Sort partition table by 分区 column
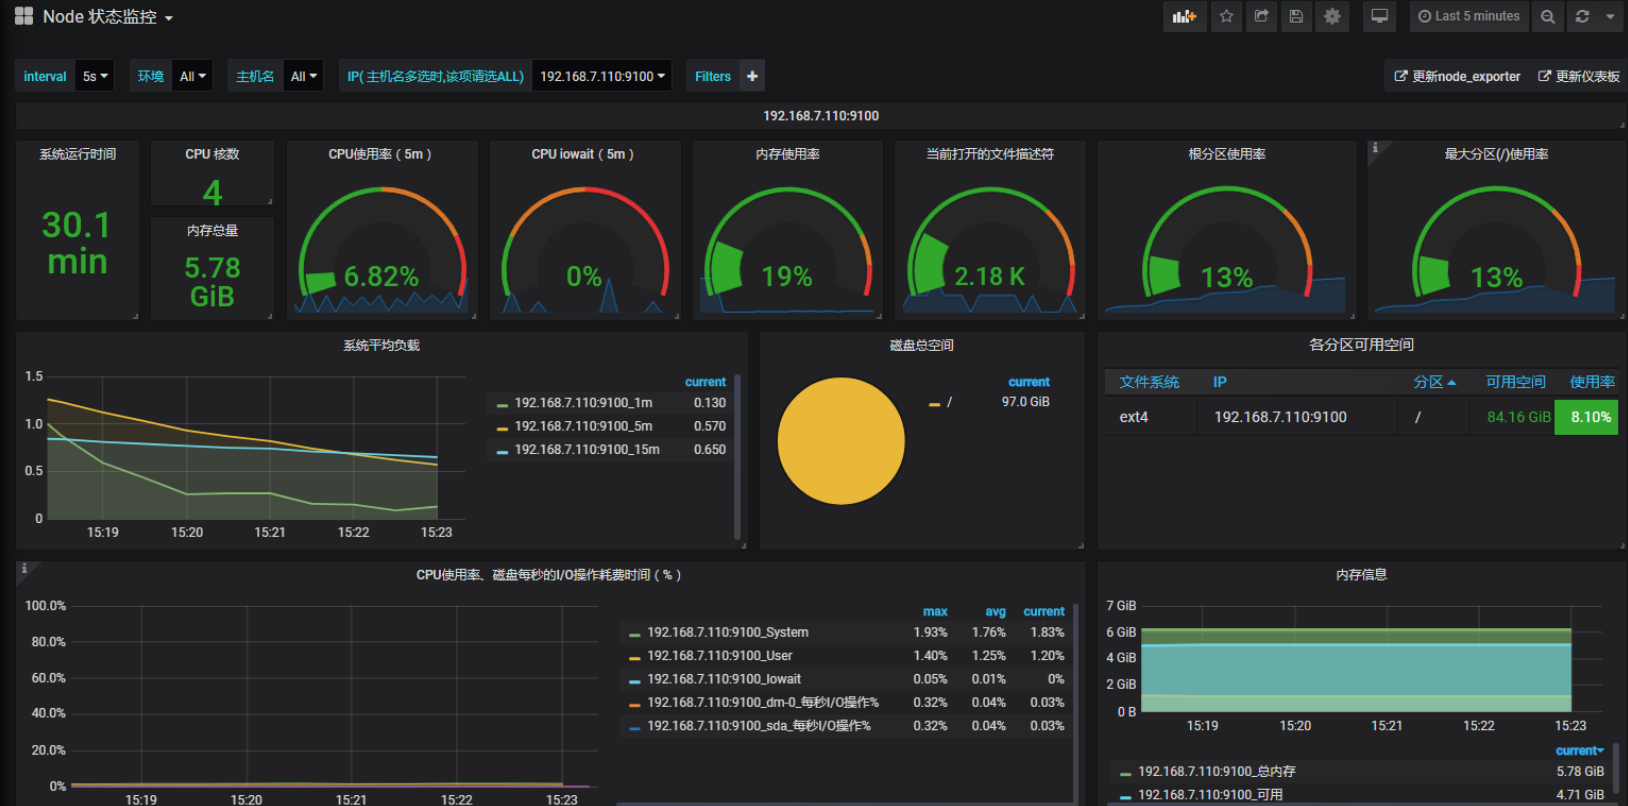This screenshot has width=1628, height=806. [1434, 382]
